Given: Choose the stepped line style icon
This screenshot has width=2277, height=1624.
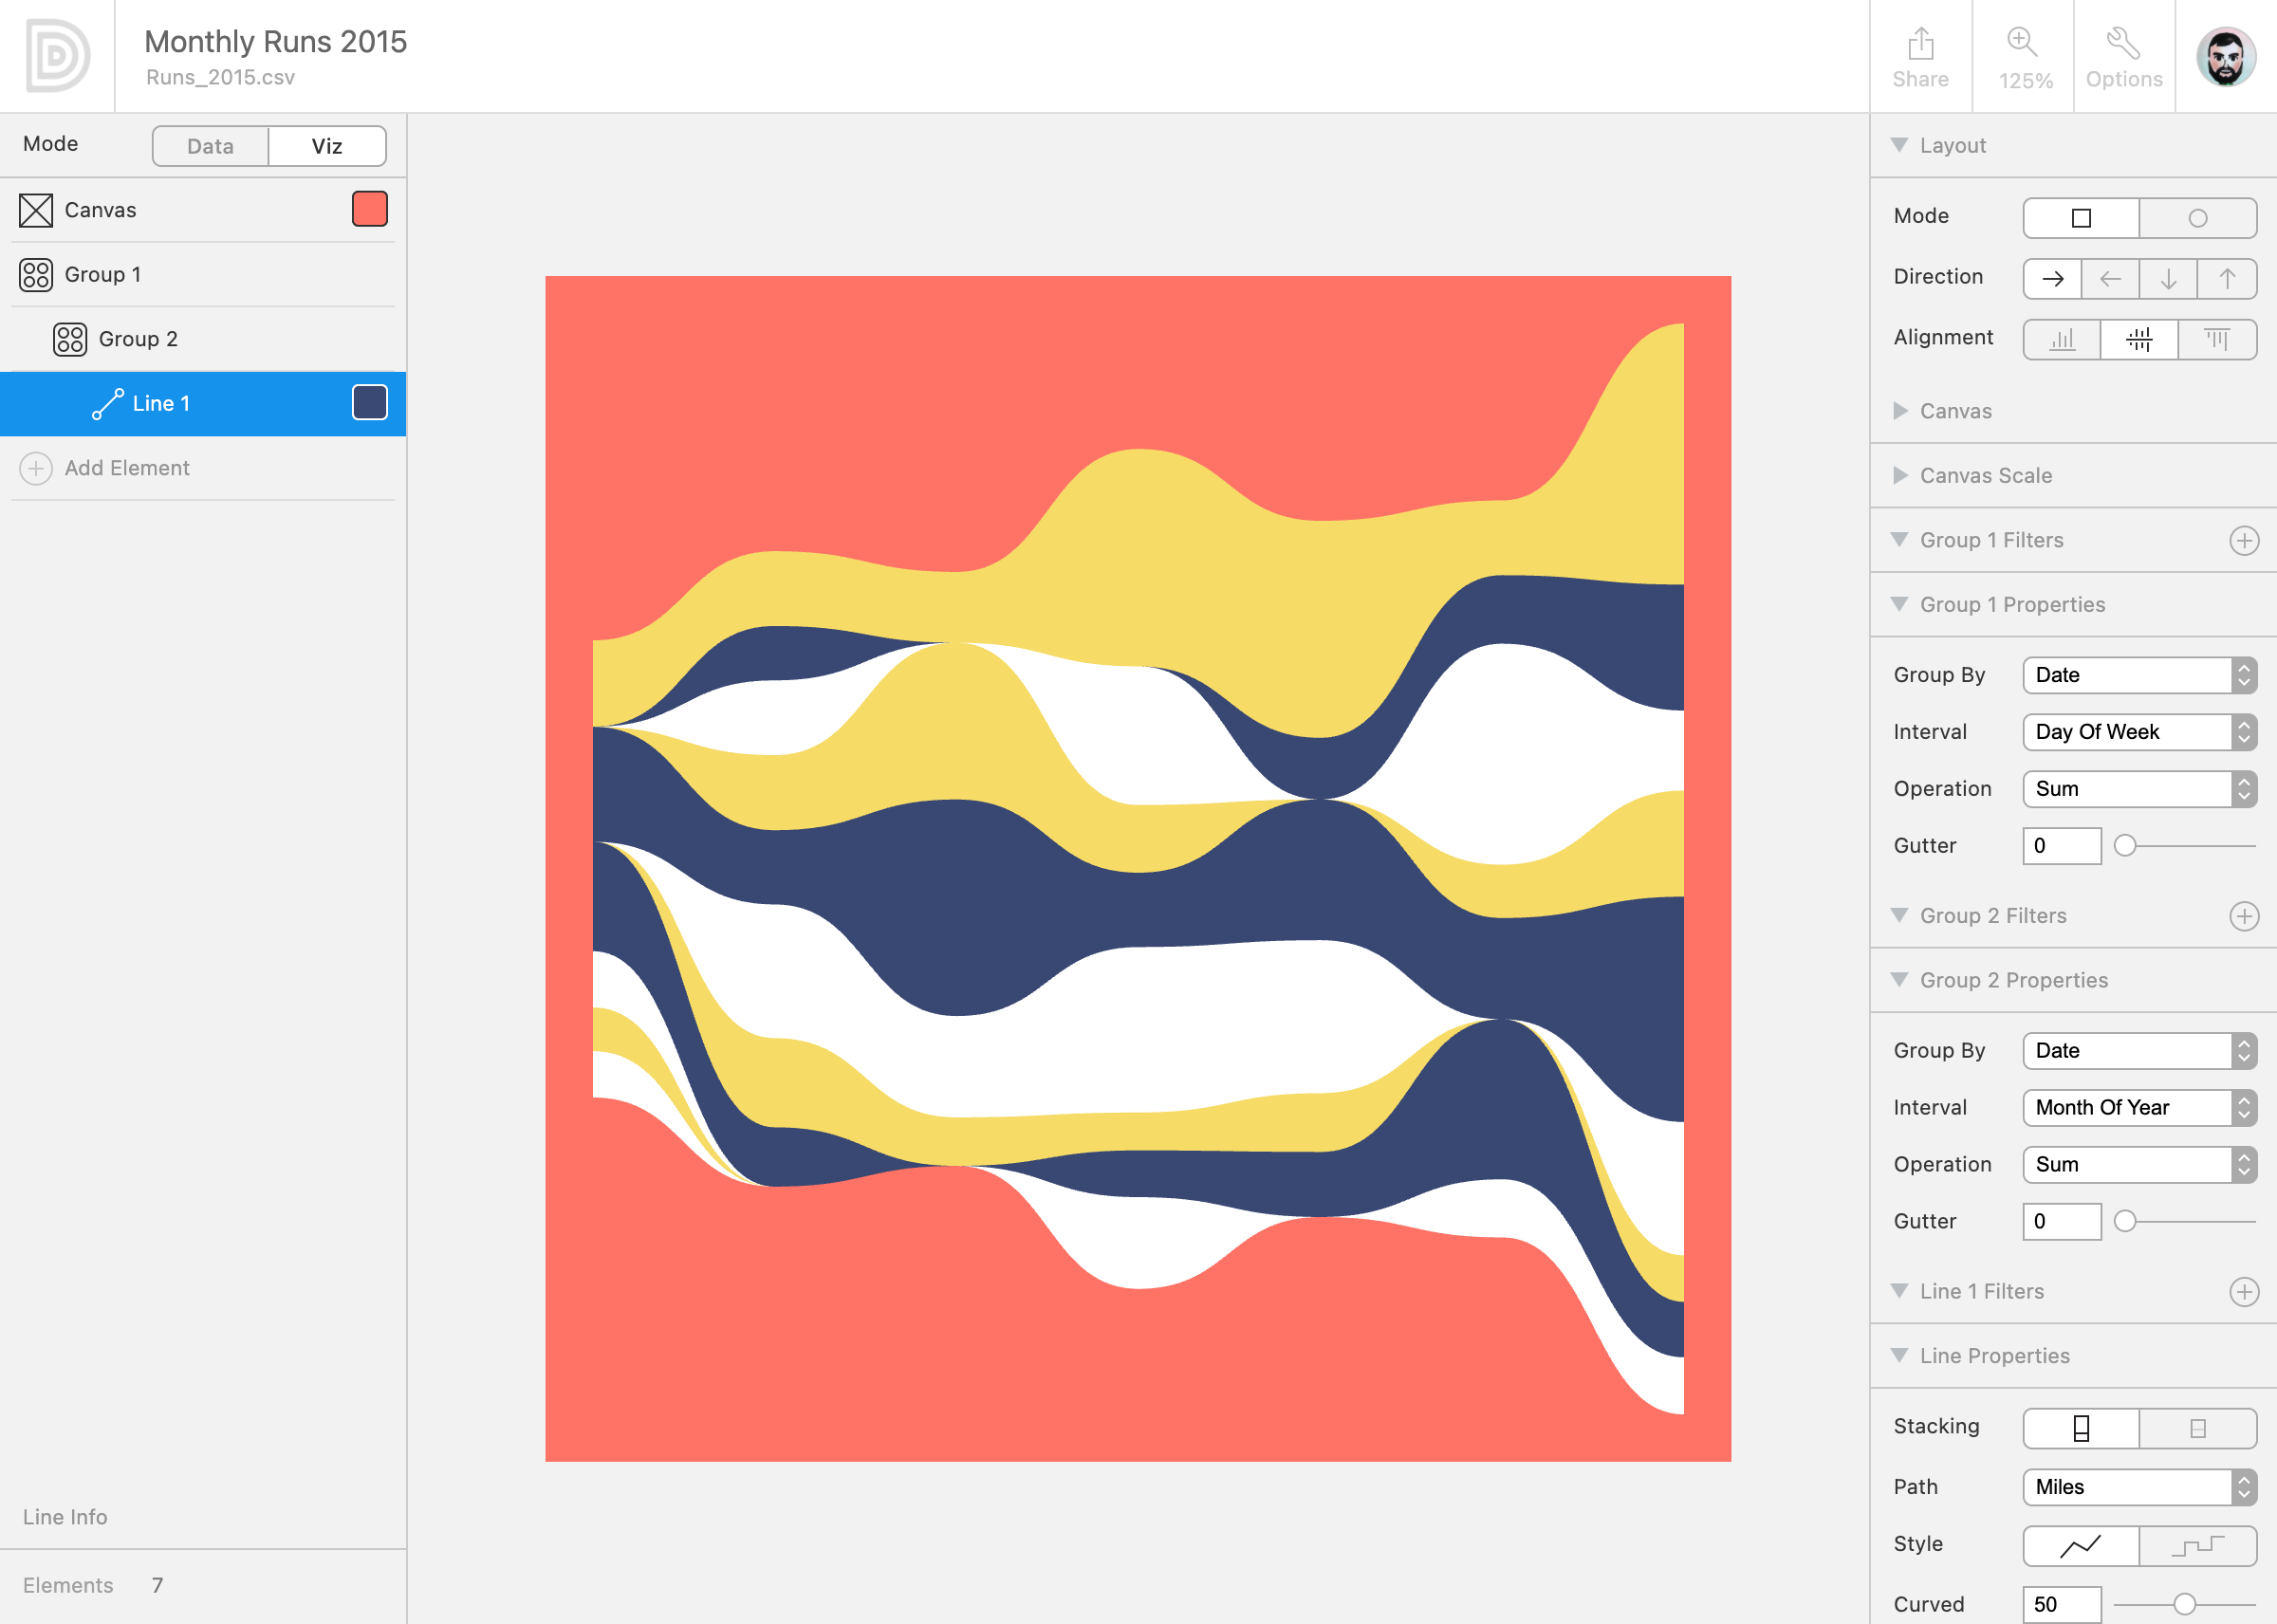Looking at the screenshot, I should [2198, 1546].
